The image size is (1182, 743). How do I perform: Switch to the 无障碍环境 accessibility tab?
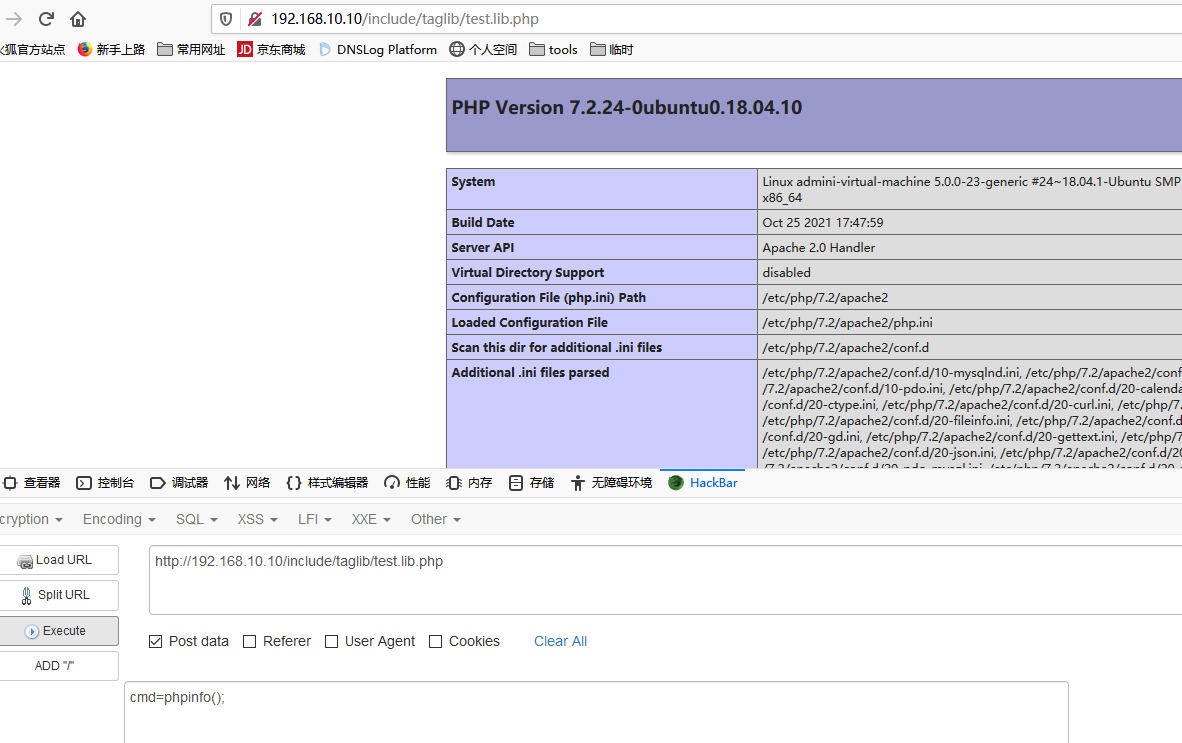click(x=611, y=483)
